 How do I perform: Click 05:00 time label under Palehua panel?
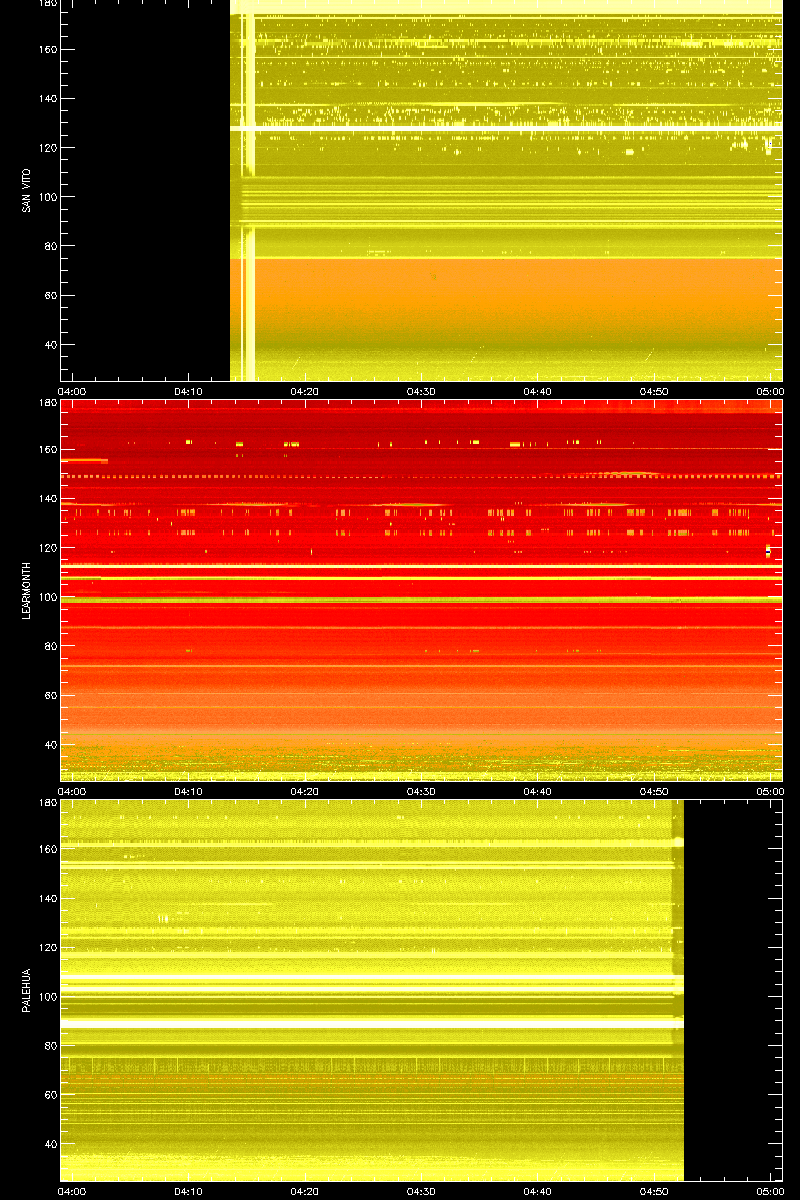(769, 1191)
